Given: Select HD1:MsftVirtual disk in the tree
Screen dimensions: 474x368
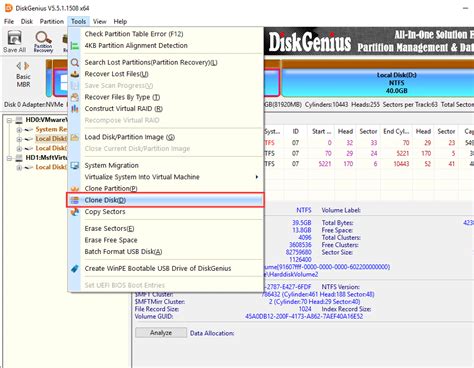Looking at the screenshot, I should tap(46, 158).
